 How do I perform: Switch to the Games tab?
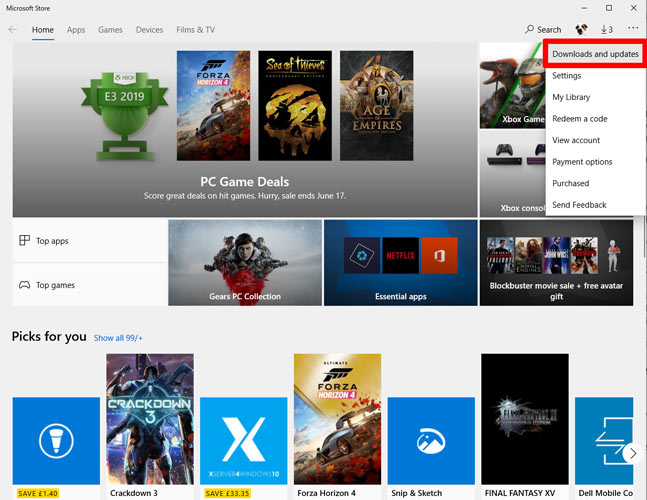(x=110, y=30)
